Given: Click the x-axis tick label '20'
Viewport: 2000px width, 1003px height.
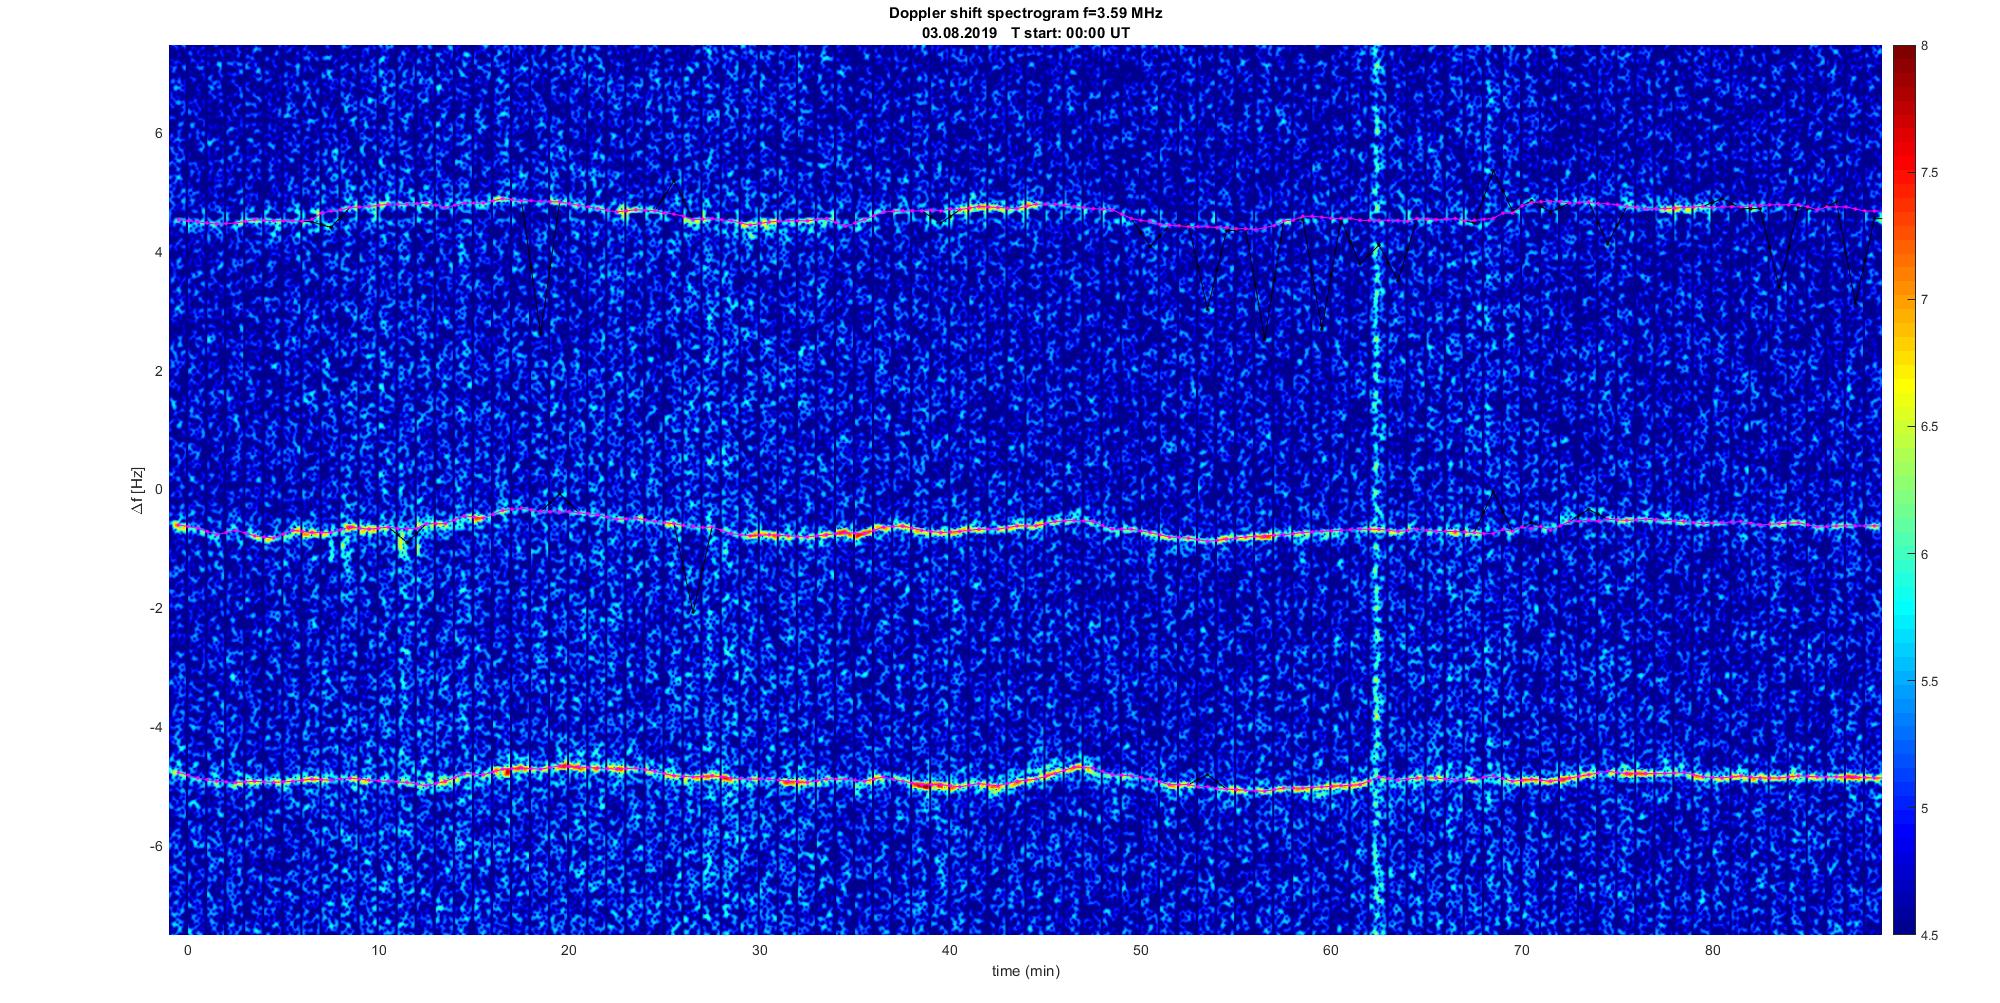Looking at the screenshot, I should click(x=569, y=950).
